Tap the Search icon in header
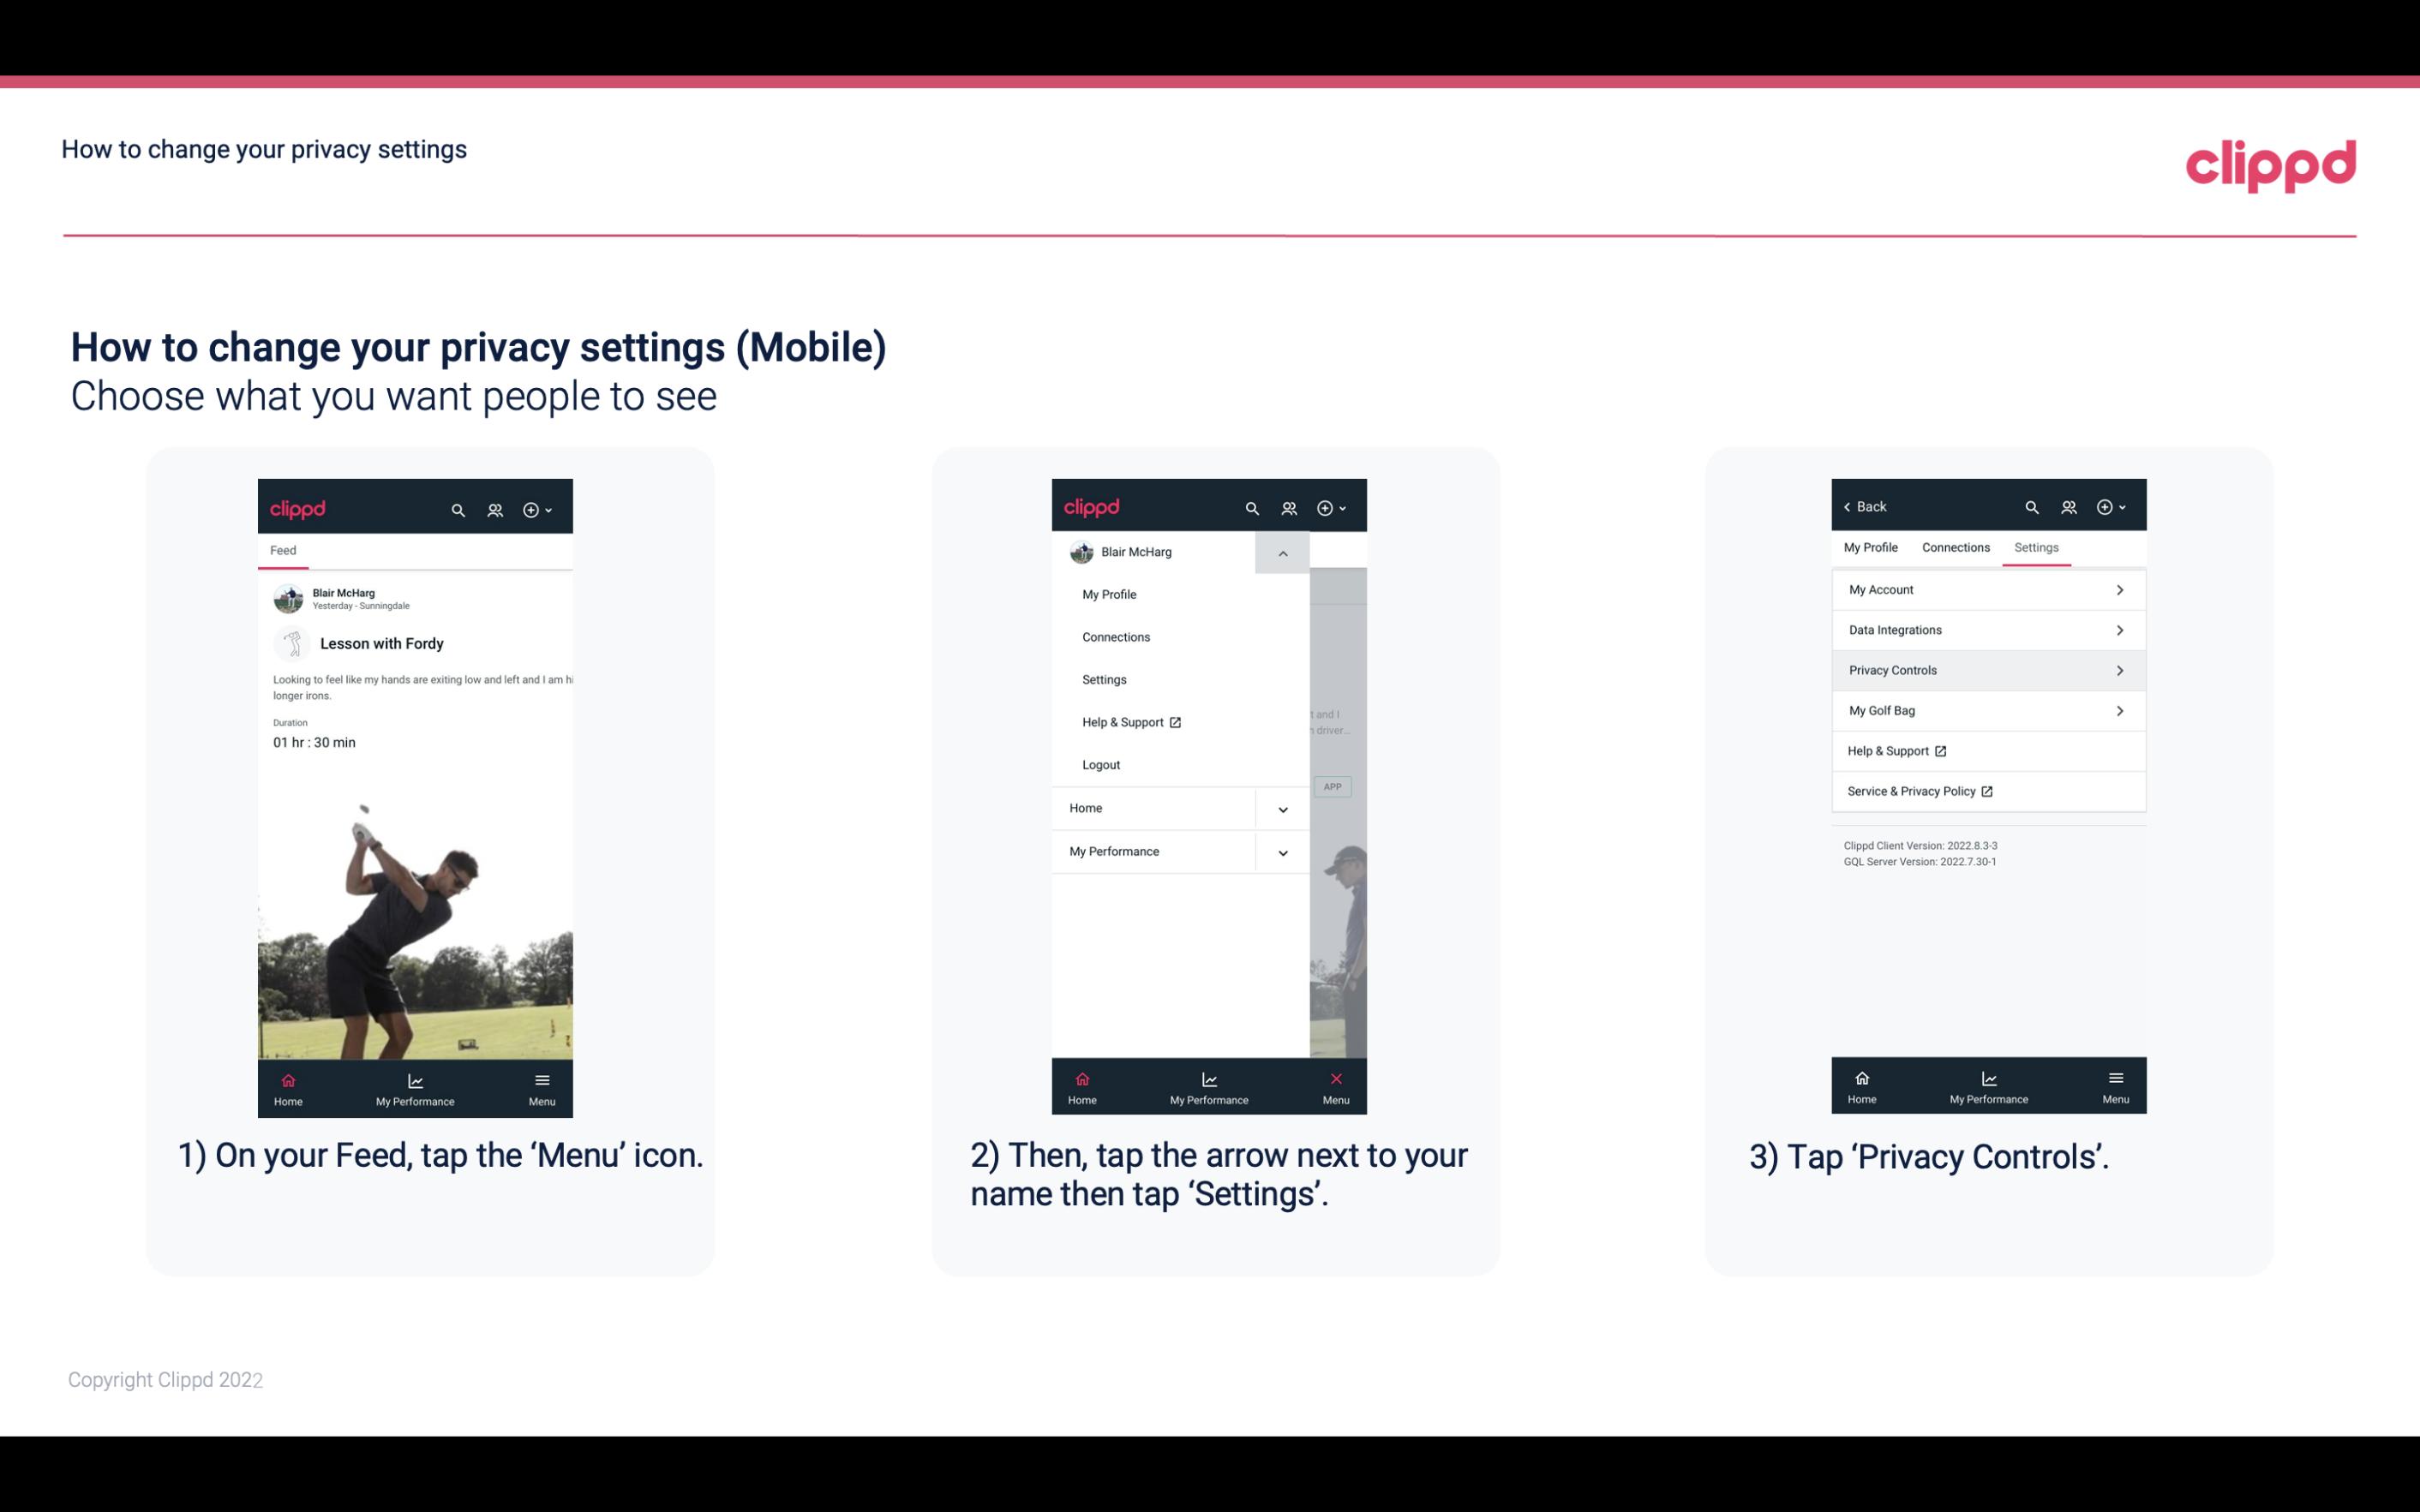Screen dimensions: 2420x1512 click(458, 507)
